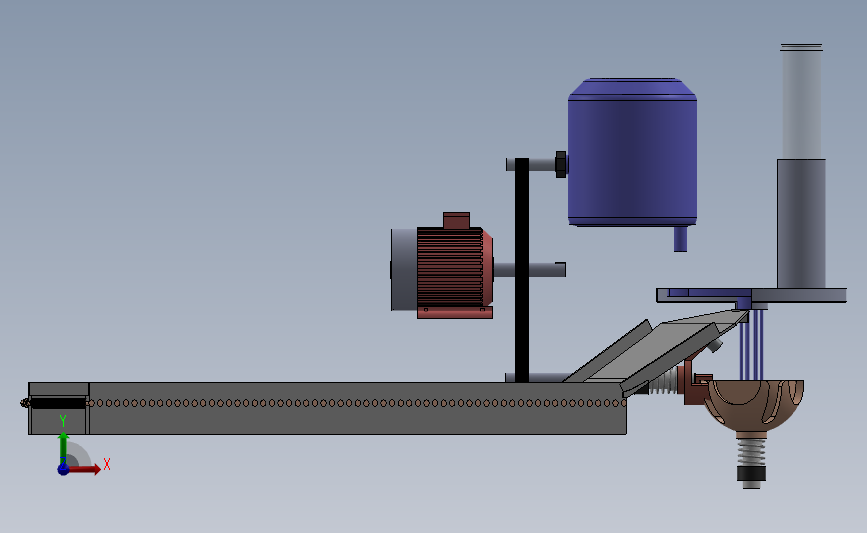Select the horizontal platform plate under the column
This screenshot has width=867, height=533.
[751, 295]
